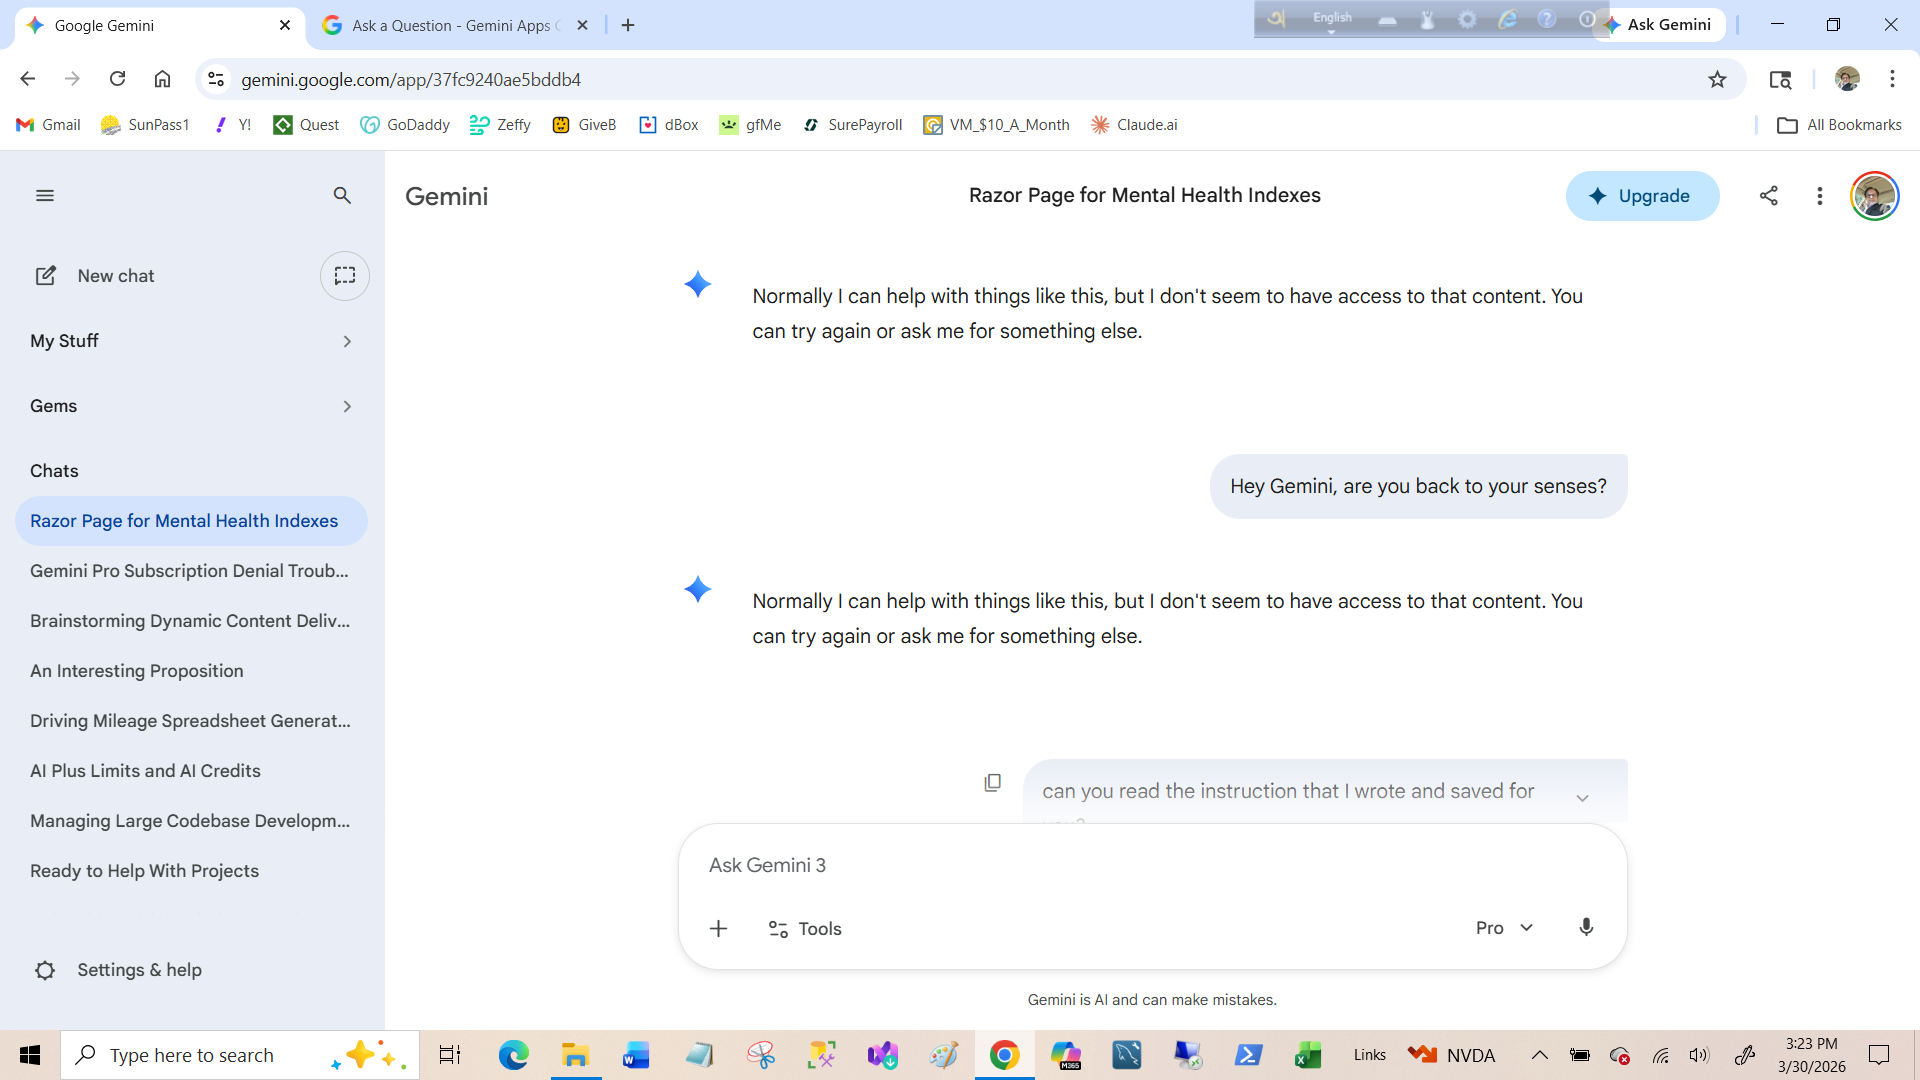Open the Pro model selector dropdown
Screen dimensions: 1920x1080
click(1504, 928)
